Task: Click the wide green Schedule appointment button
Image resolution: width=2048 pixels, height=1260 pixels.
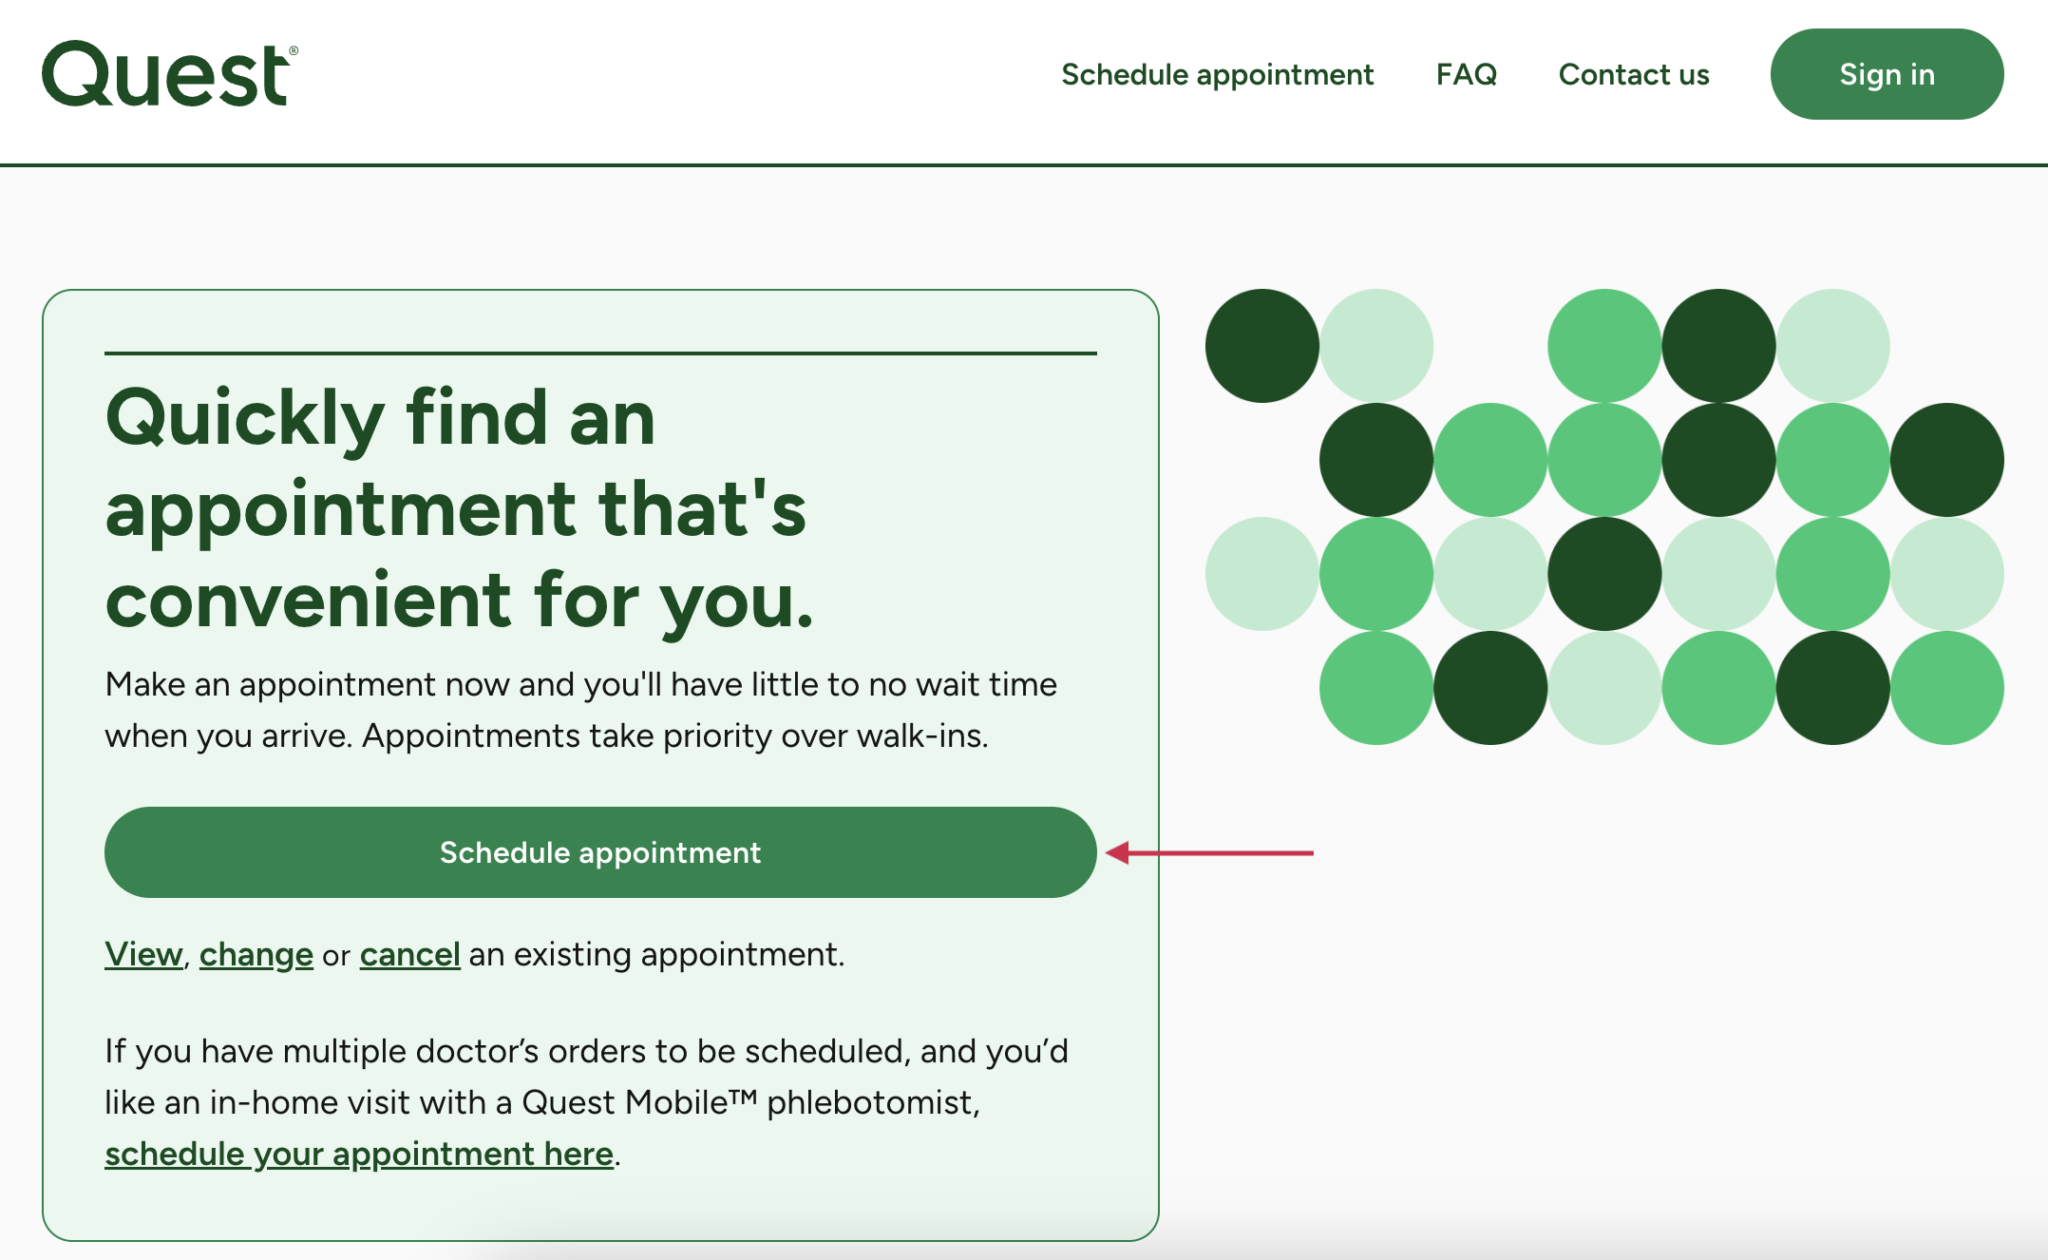Action: (x=600, y=852)
